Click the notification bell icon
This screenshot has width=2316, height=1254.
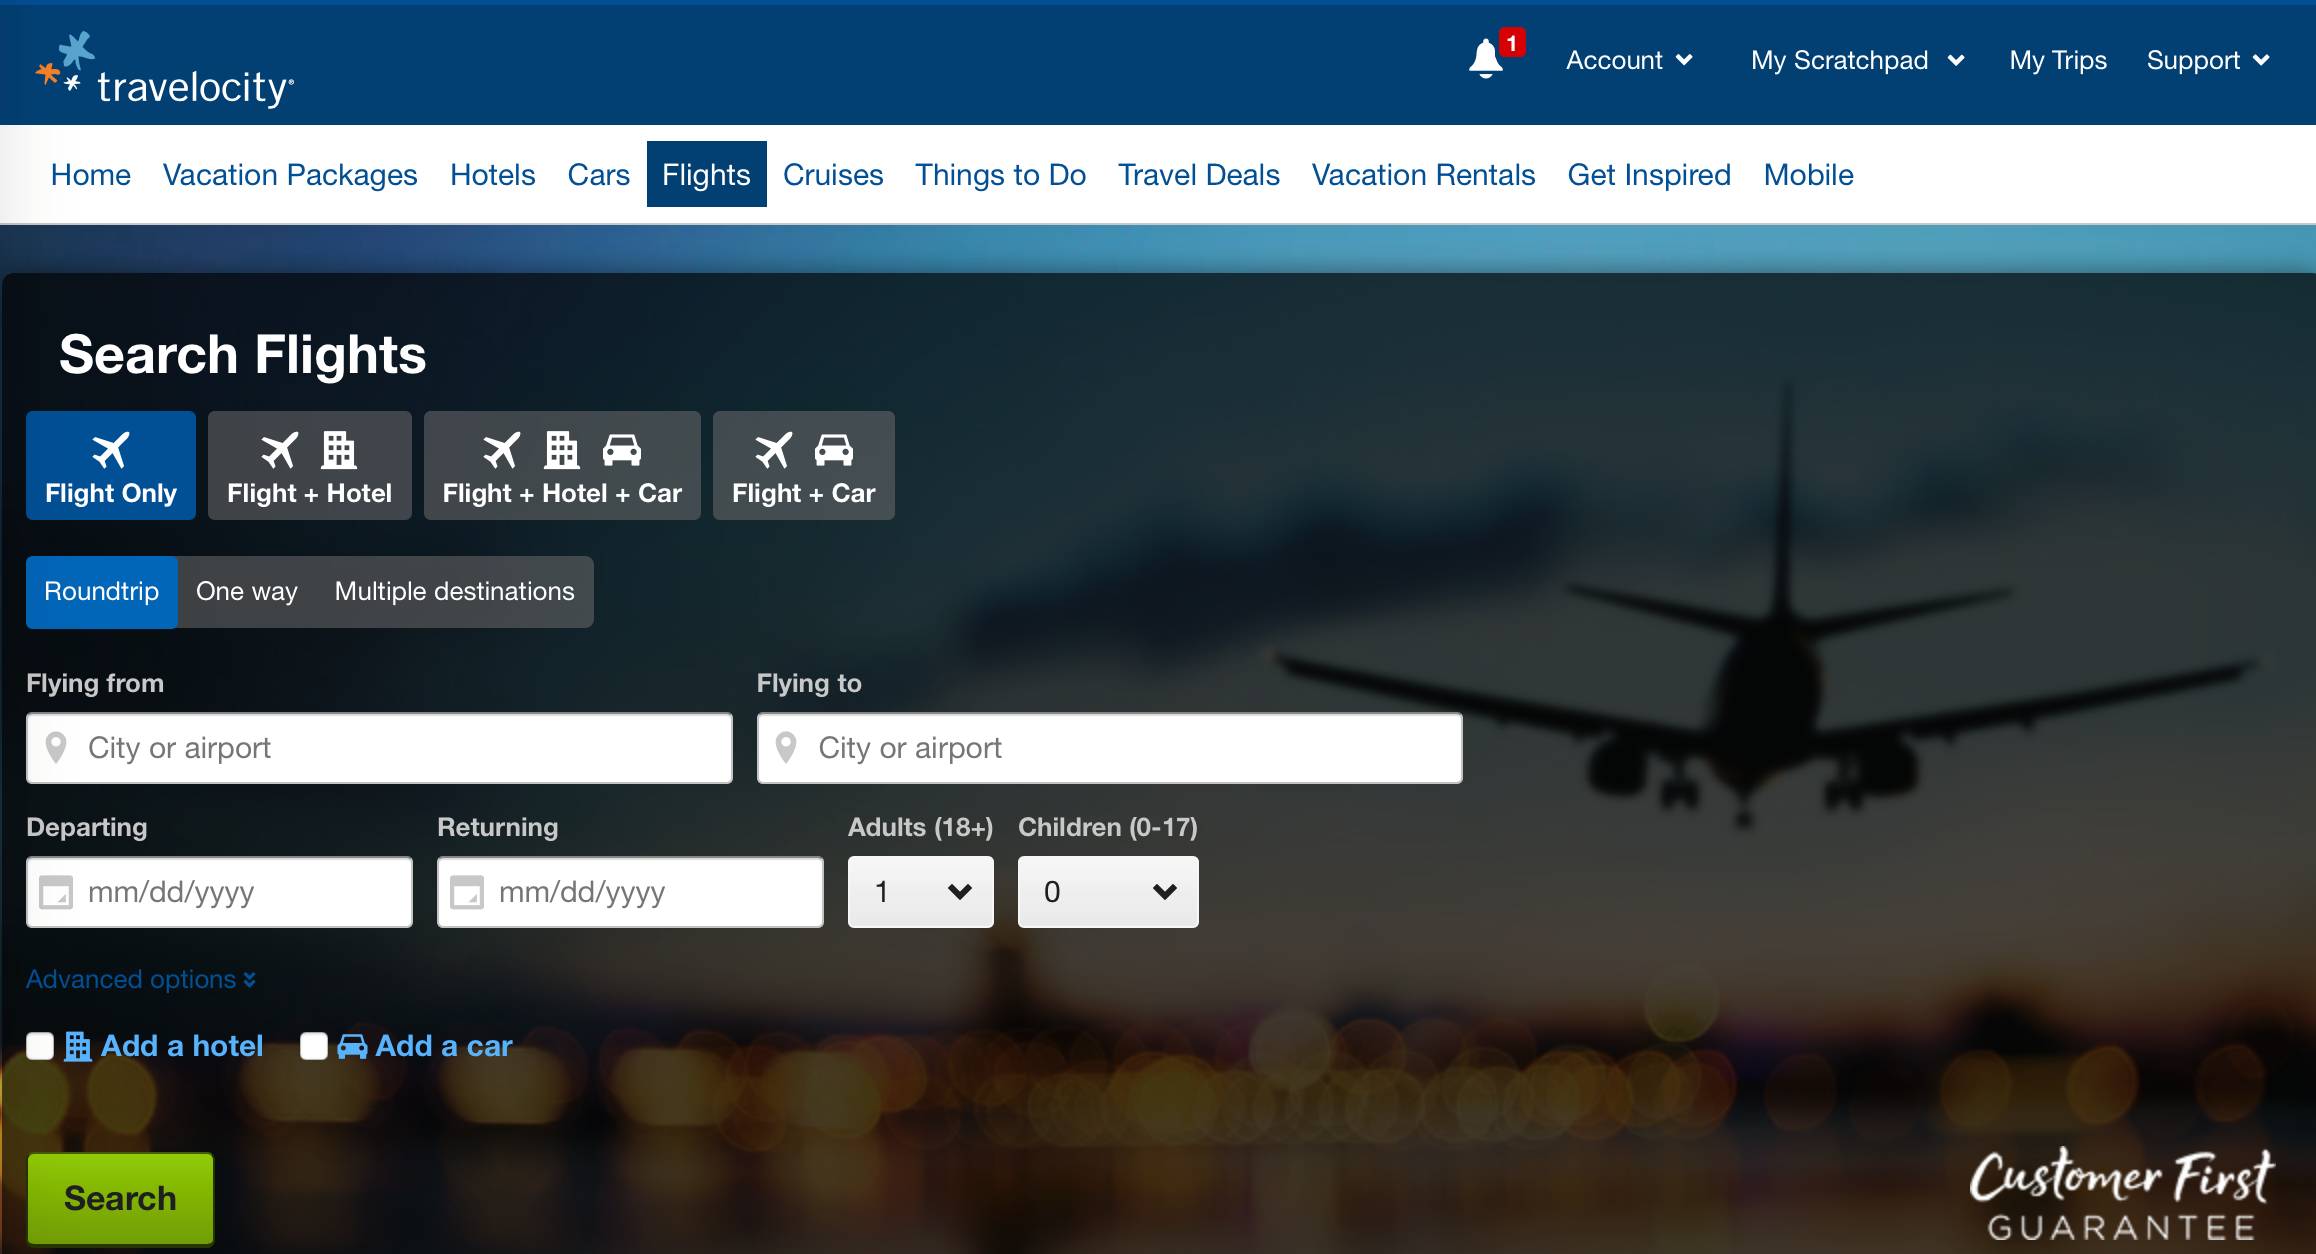coord(1486,59)
